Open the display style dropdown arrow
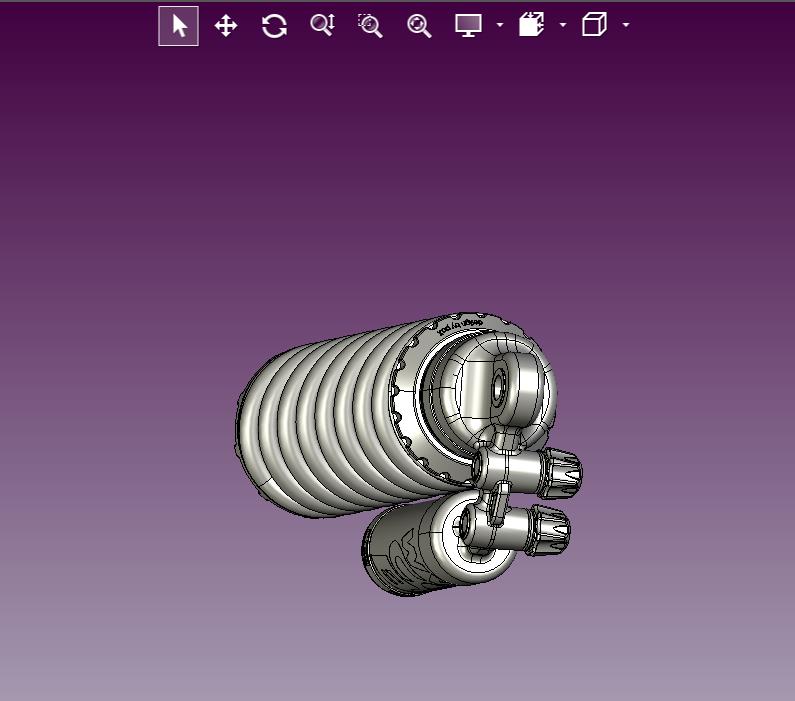 [500, 25]
